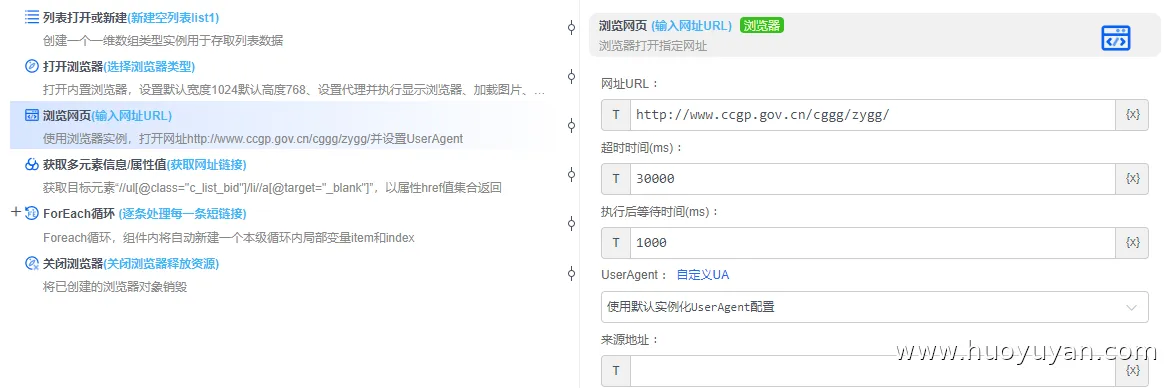Image resolution: width=1167 pixels, height=388 pixels.
Task: Click the 超时时间 input showing 30000
Action: point(873,179)
